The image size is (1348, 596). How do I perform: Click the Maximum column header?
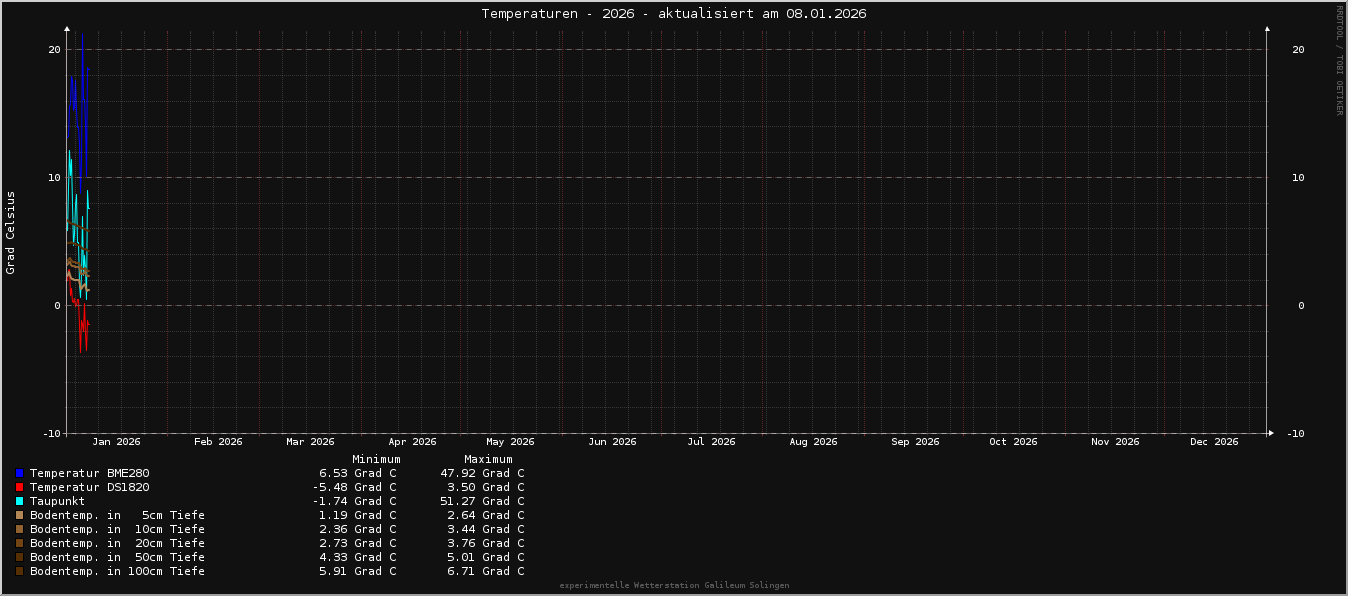click(x=488, y=459)
